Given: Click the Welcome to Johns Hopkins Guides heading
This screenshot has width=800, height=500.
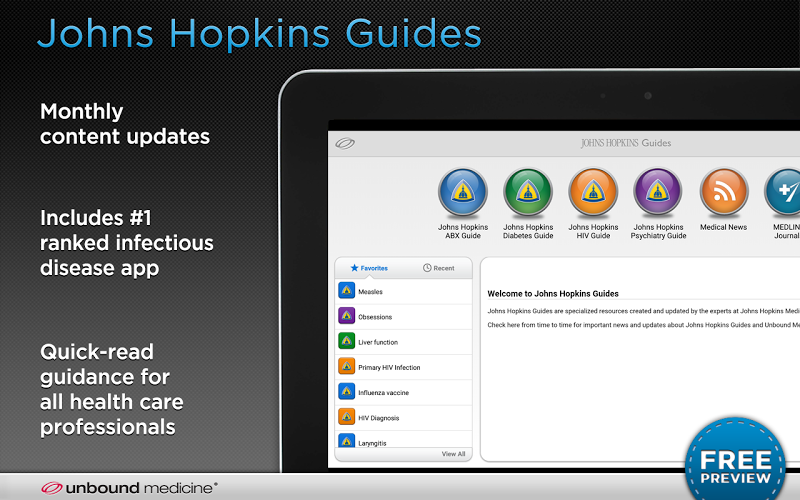Looking at the screenshot, I should (x=553, y=293).
